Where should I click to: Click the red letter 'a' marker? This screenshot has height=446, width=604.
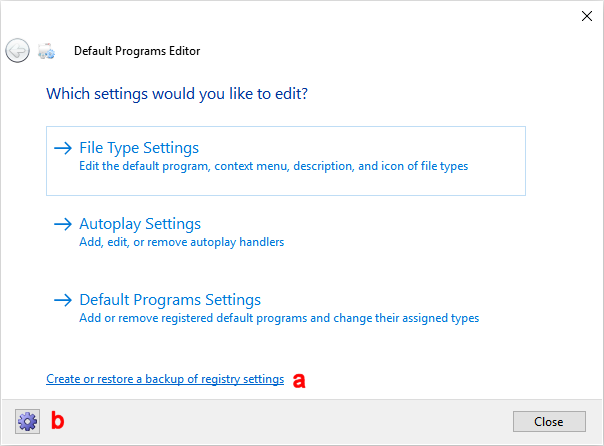(298, 380)
